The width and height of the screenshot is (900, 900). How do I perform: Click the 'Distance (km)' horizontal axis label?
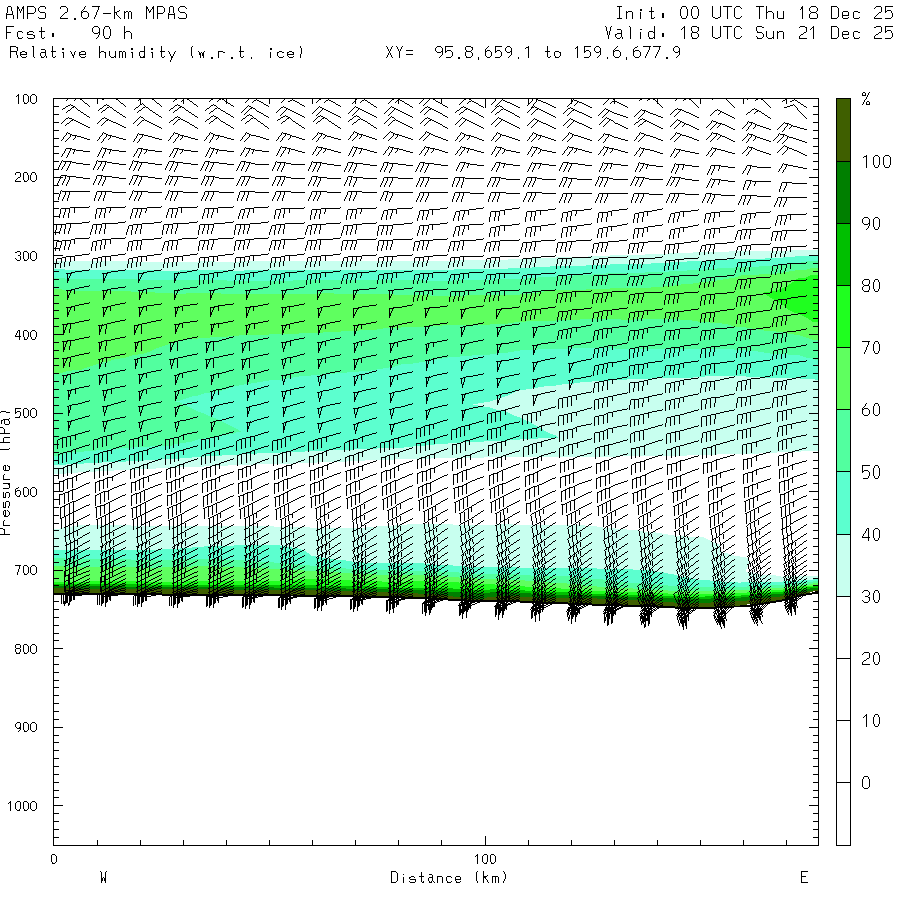pyautogui.click(x=448, y=878)
